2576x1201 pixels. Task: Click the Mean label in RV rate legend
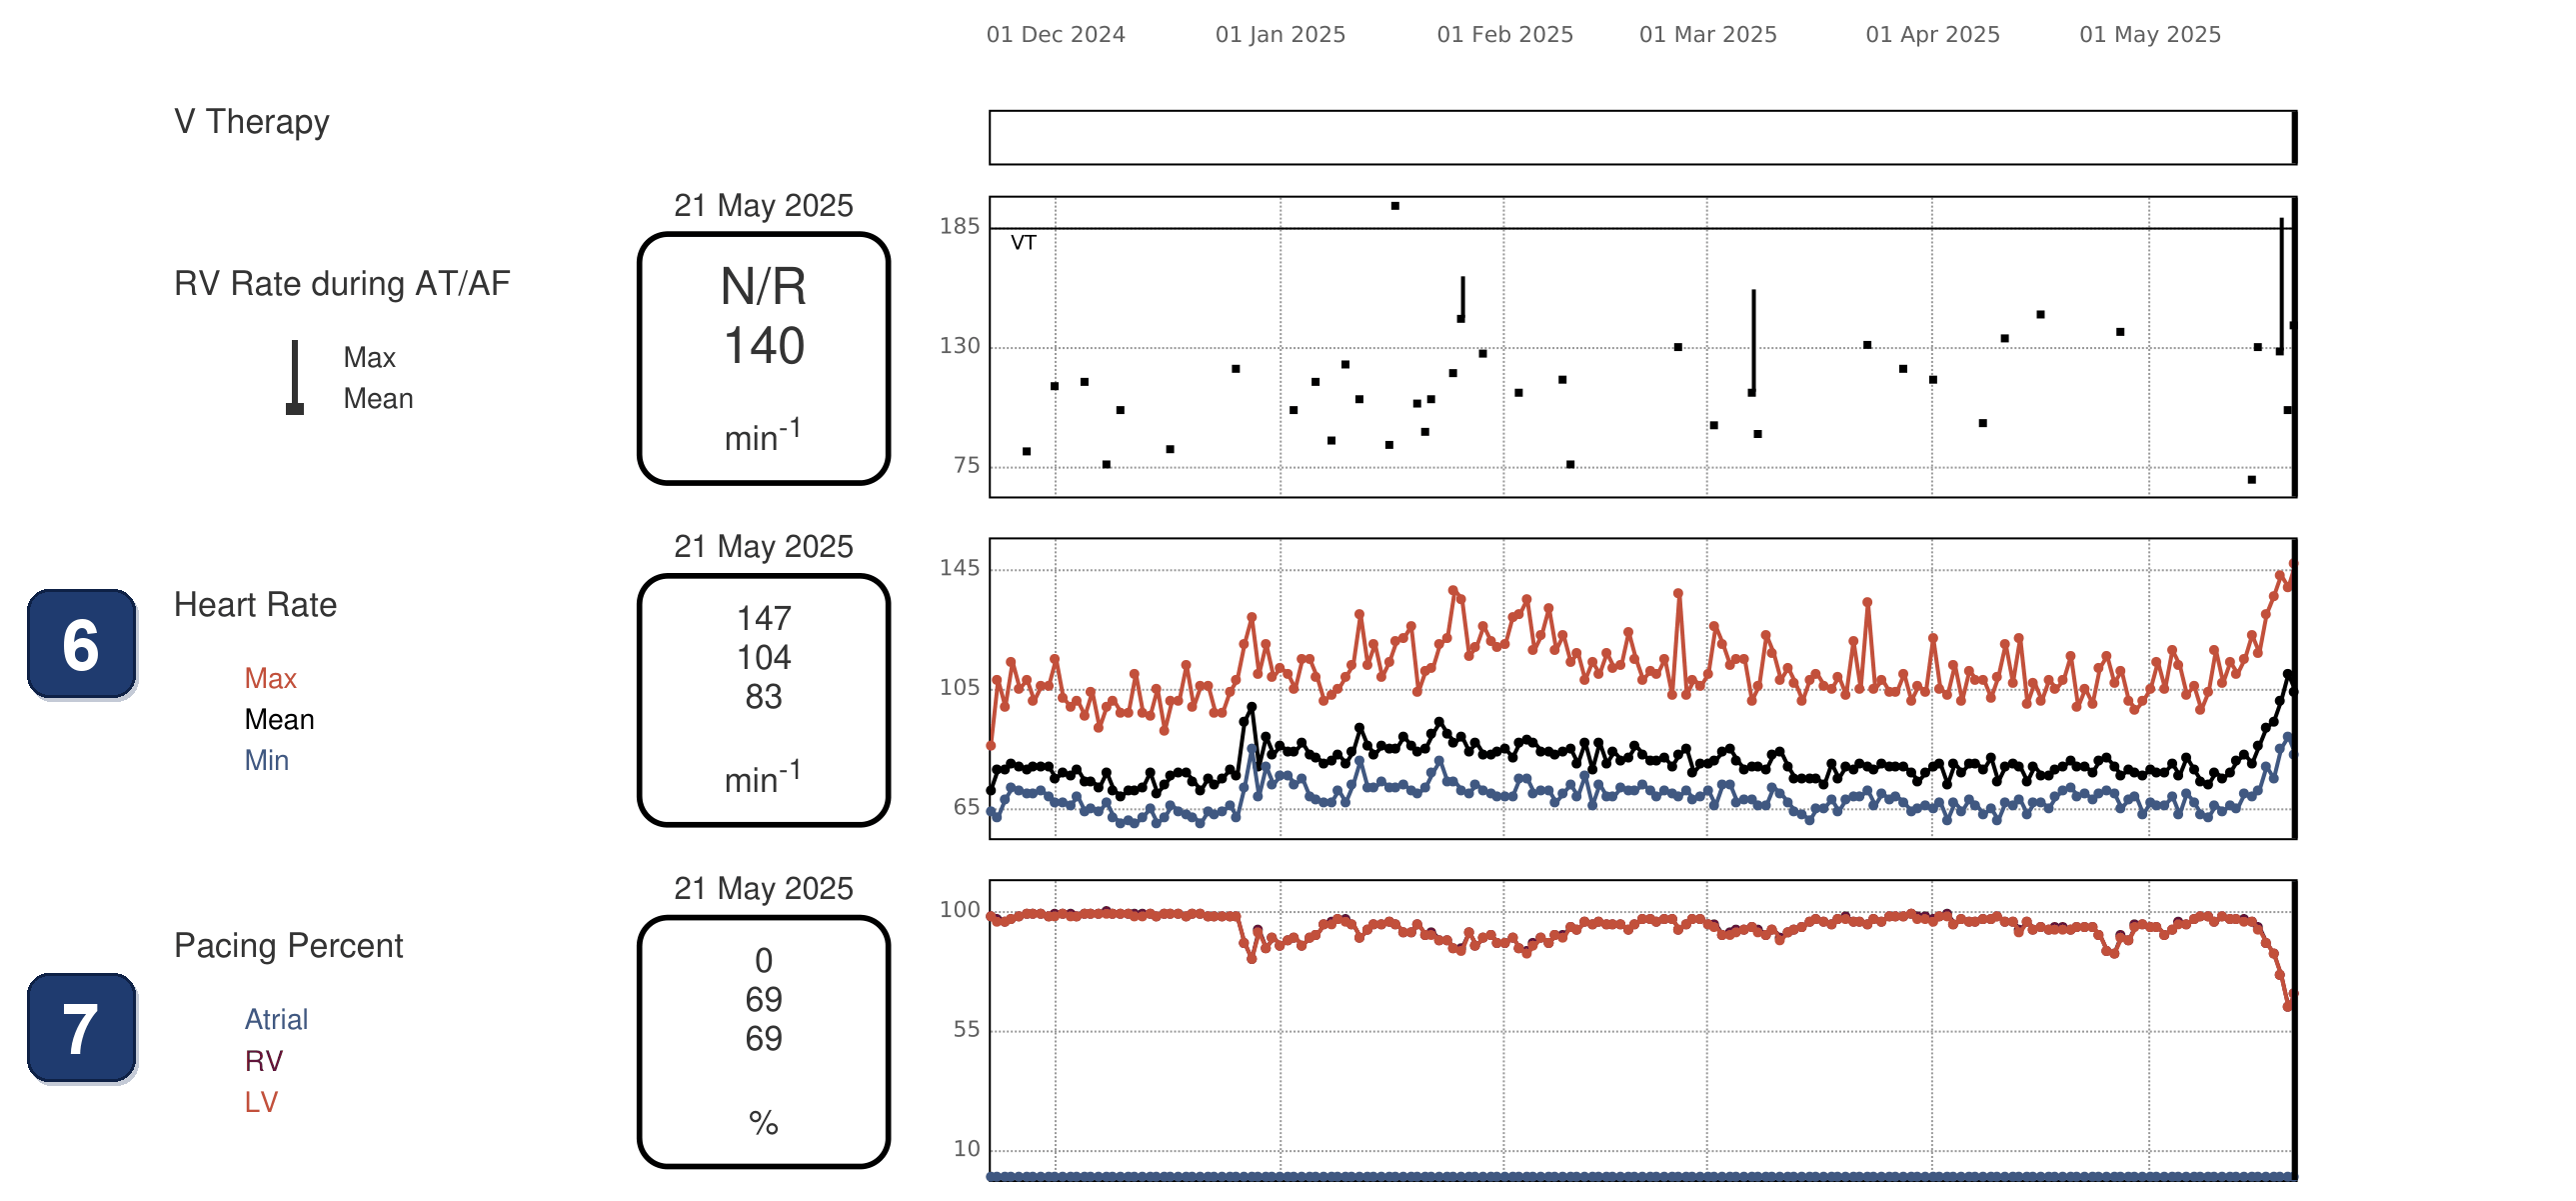pos(378,398)
